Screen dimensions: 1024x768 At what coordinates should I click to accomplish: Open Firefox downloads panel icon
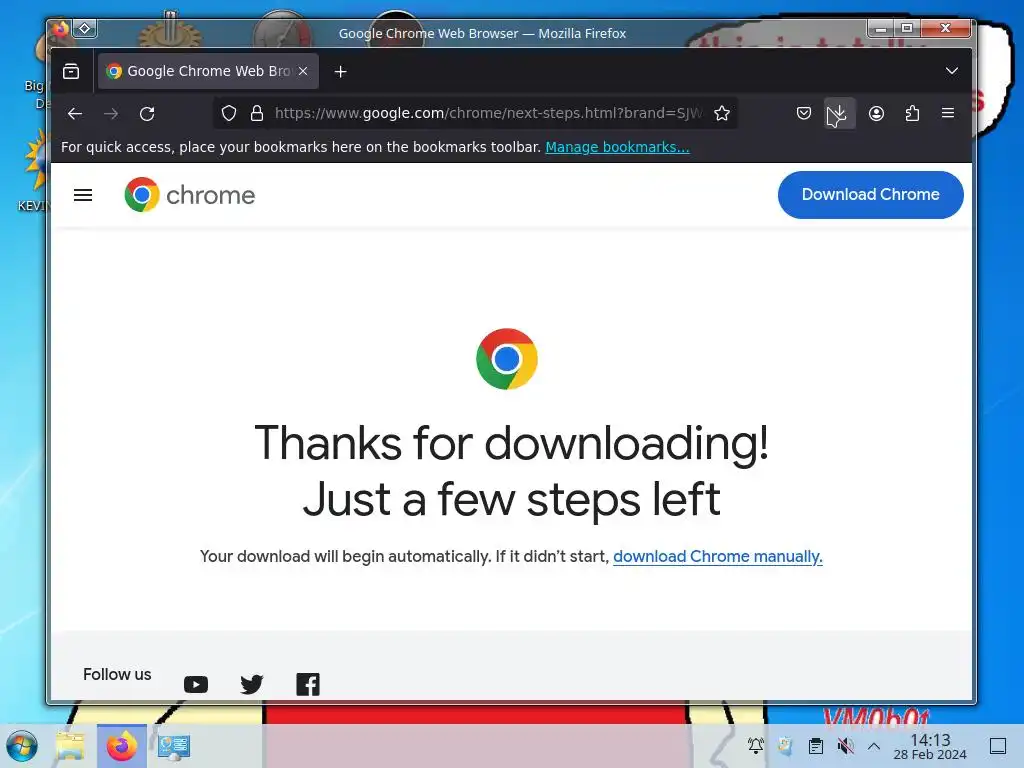pos(839,114)
